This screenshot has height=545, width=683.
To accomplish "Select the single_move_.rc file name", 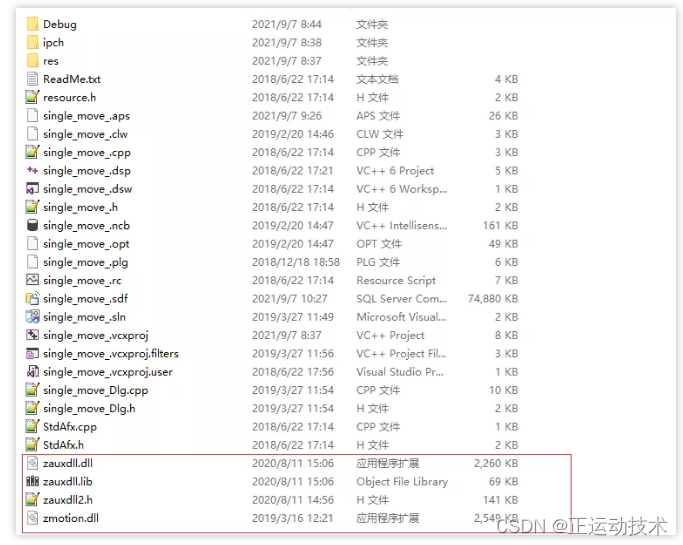I will [82, 281].
